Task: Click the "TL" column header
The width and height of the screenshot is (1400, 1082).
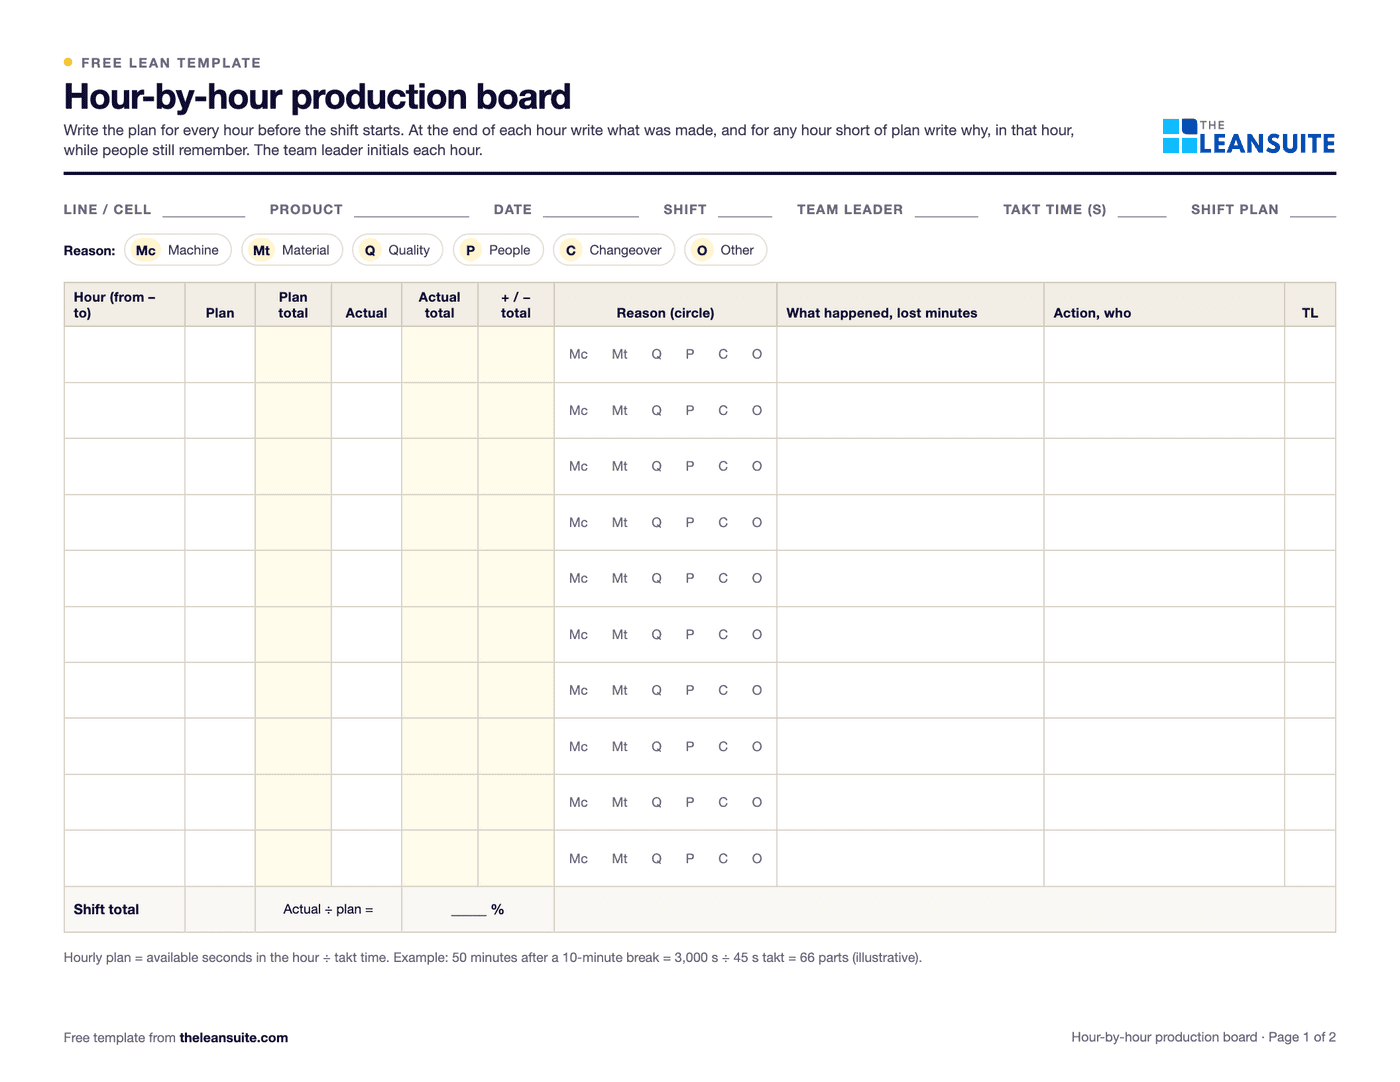Action: [x=1310, y=305]
